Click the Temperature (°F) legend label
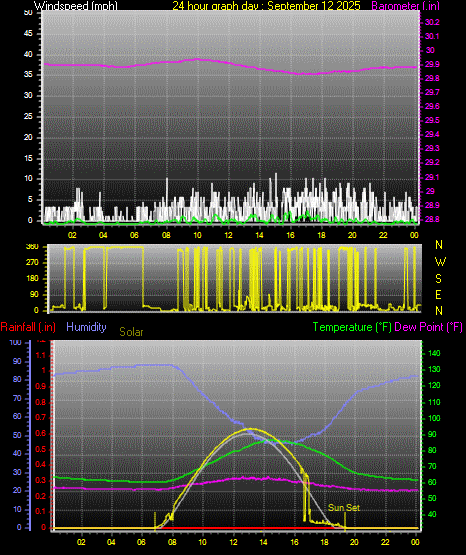The height and width of the screenshot is (555, 466). pos(352,327)
